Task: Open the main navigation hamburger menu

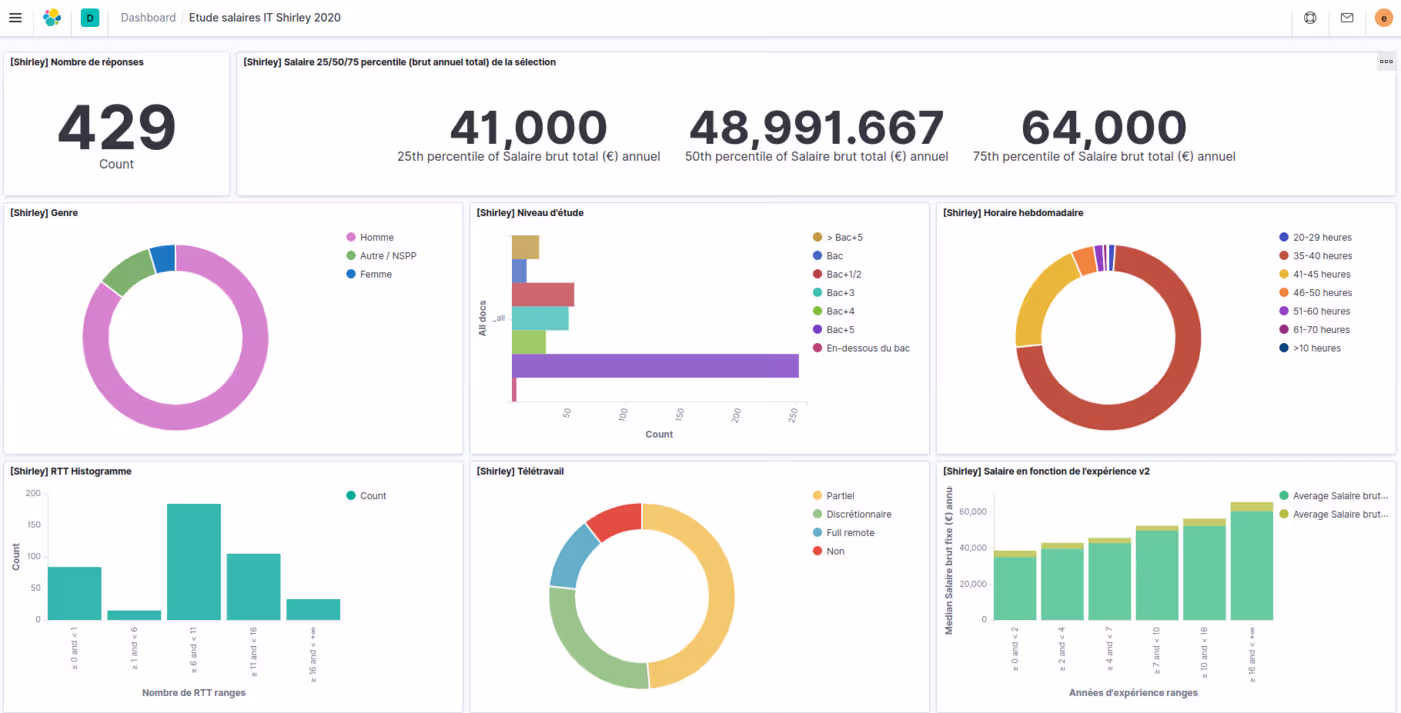Action: [15, 18]
